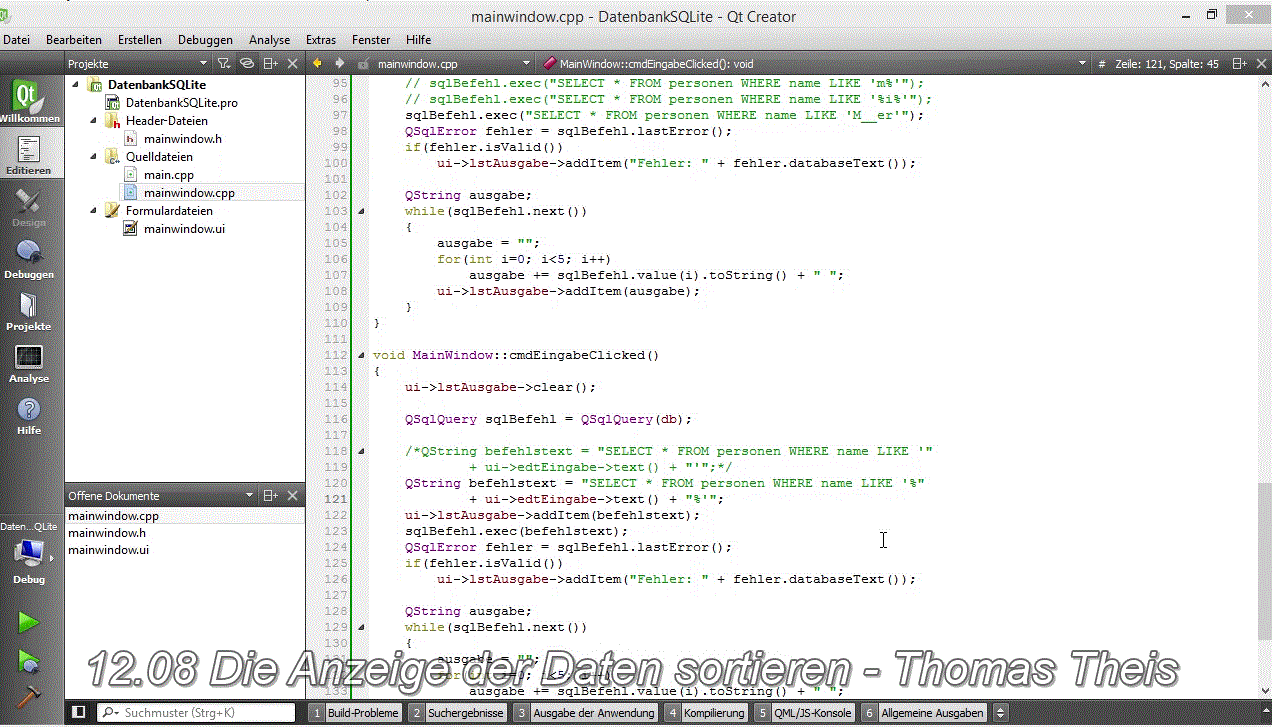
Task: Close the Projekte side panel
Action: coord(293,63)
